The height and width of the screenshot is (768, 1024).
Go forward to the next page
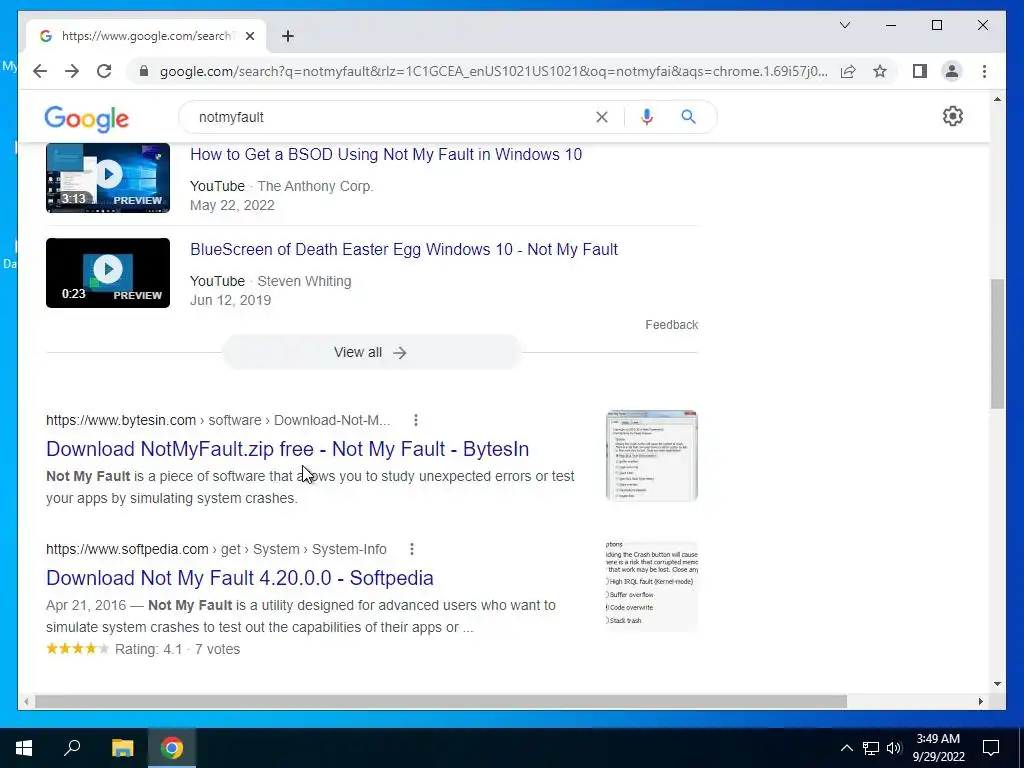72,71
